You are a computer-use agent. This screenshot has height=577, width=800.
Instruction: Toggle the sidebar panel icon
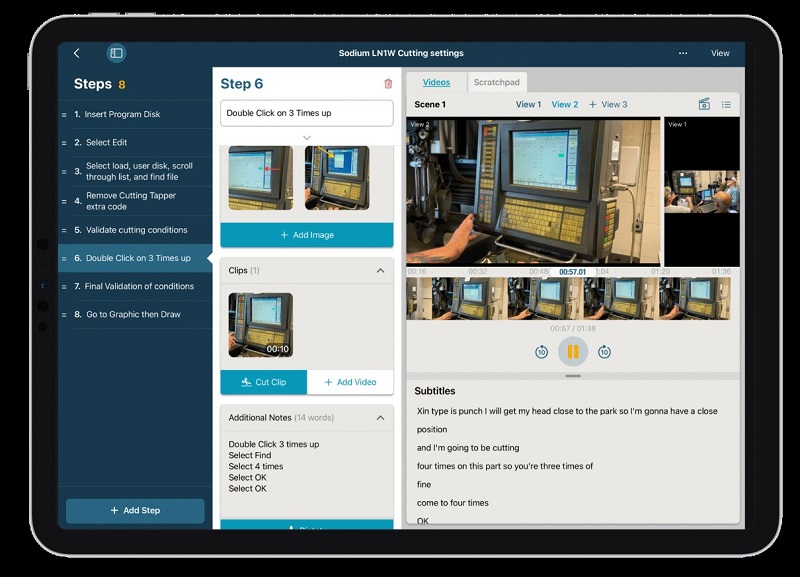pyautogui.click(x=116, y=53)
